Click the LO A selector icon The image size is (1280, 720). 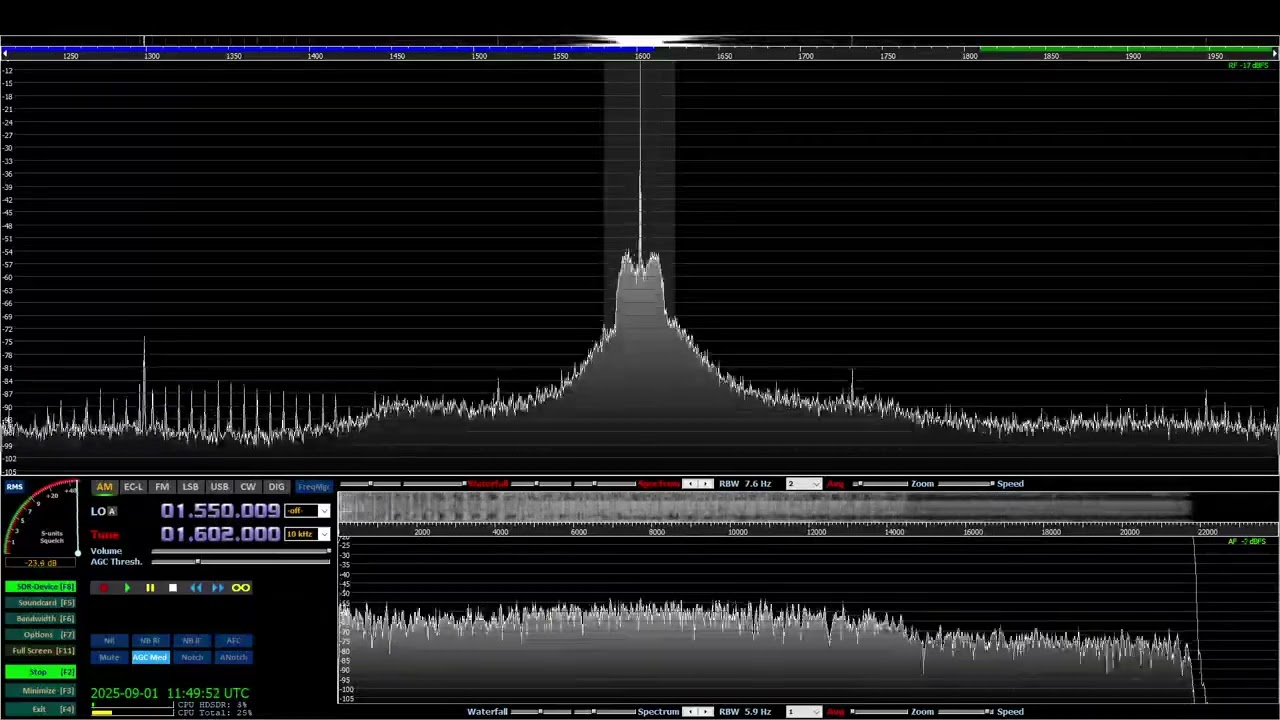coord(111,511)
